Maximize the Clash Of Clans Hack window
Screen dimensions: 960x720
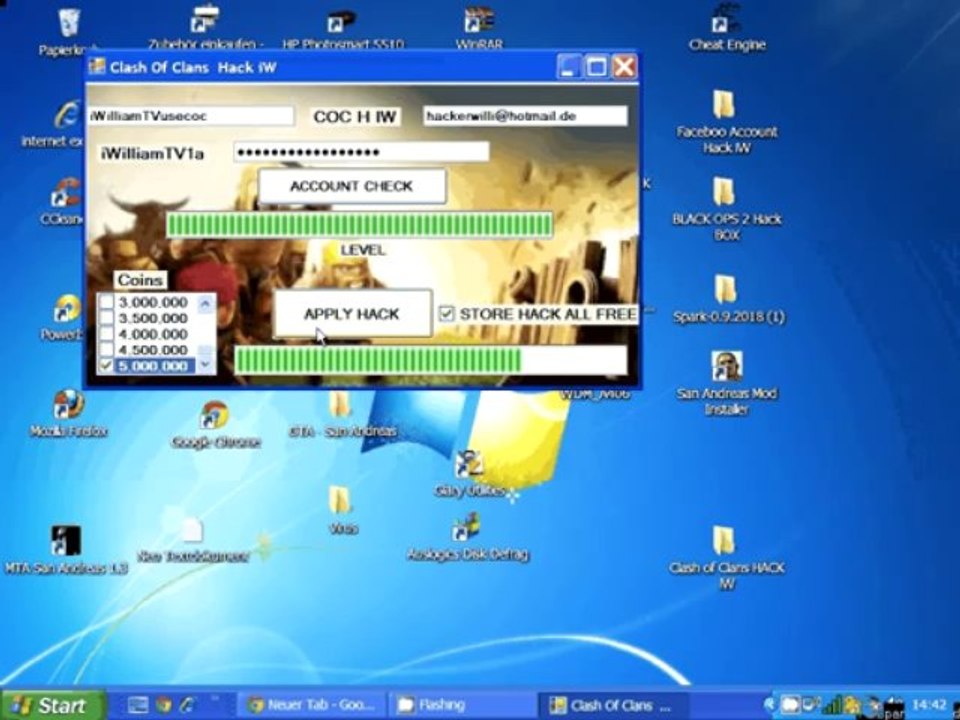coord(596,66)
